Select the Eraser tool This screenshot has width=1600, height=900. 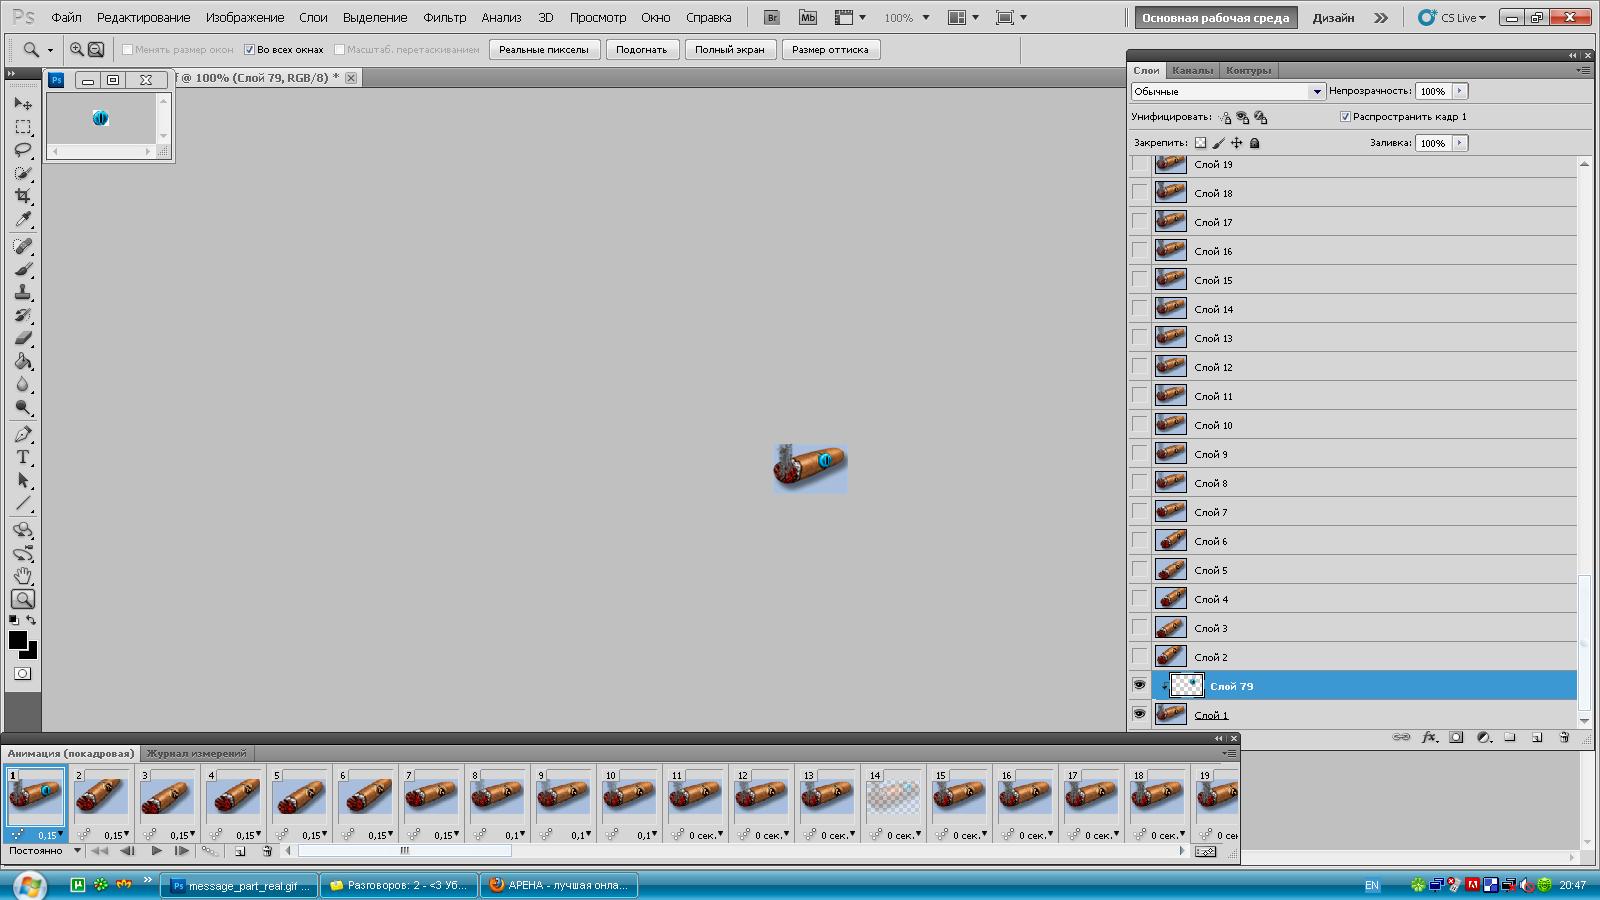point(23,338)
